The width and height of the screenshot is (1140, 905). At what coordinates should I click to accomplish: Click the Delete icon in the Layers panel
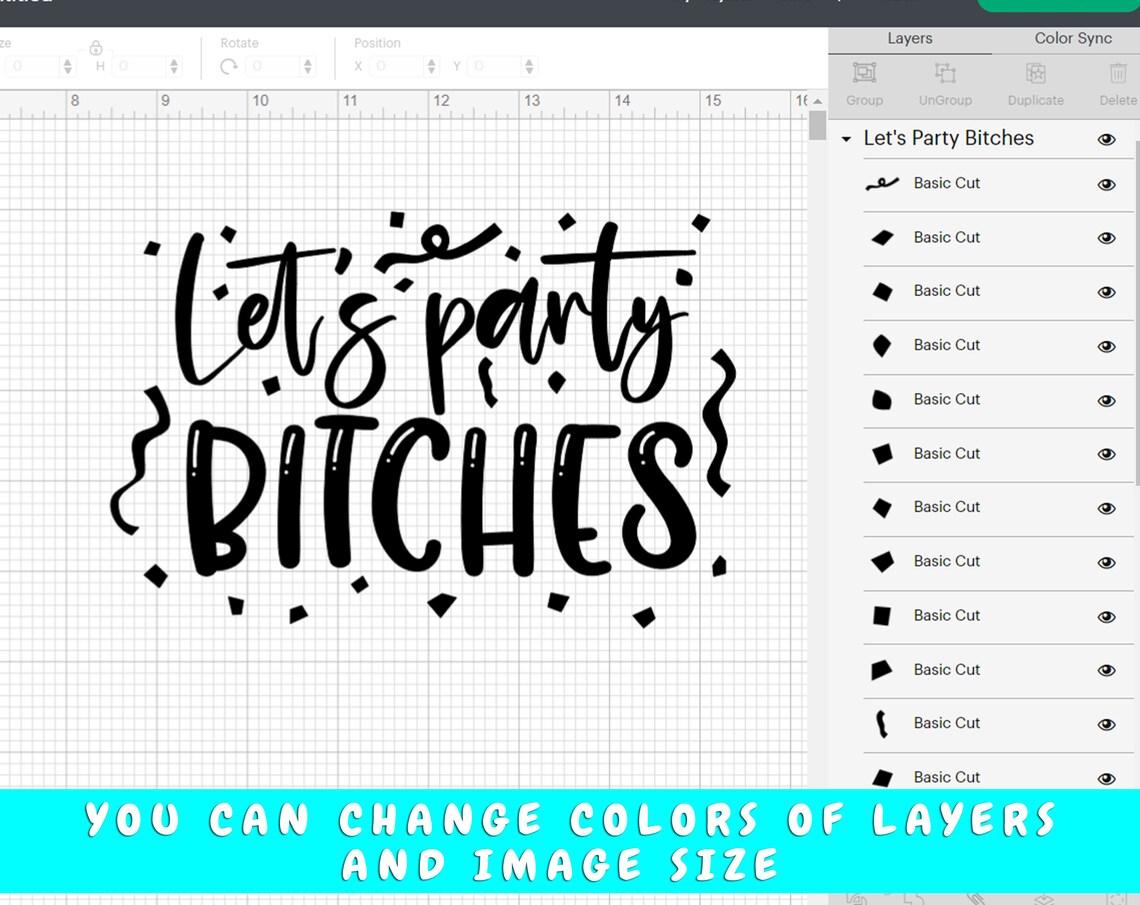[1117, 80]
